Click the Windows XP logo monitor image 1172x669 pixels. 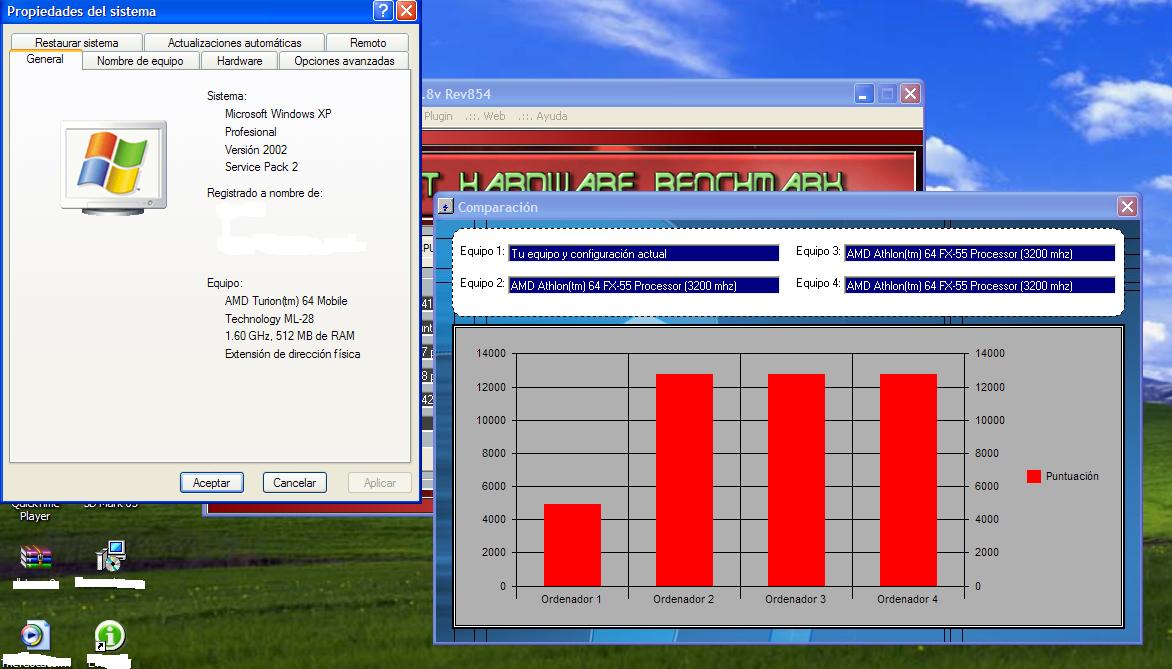(x=114, y=167)
